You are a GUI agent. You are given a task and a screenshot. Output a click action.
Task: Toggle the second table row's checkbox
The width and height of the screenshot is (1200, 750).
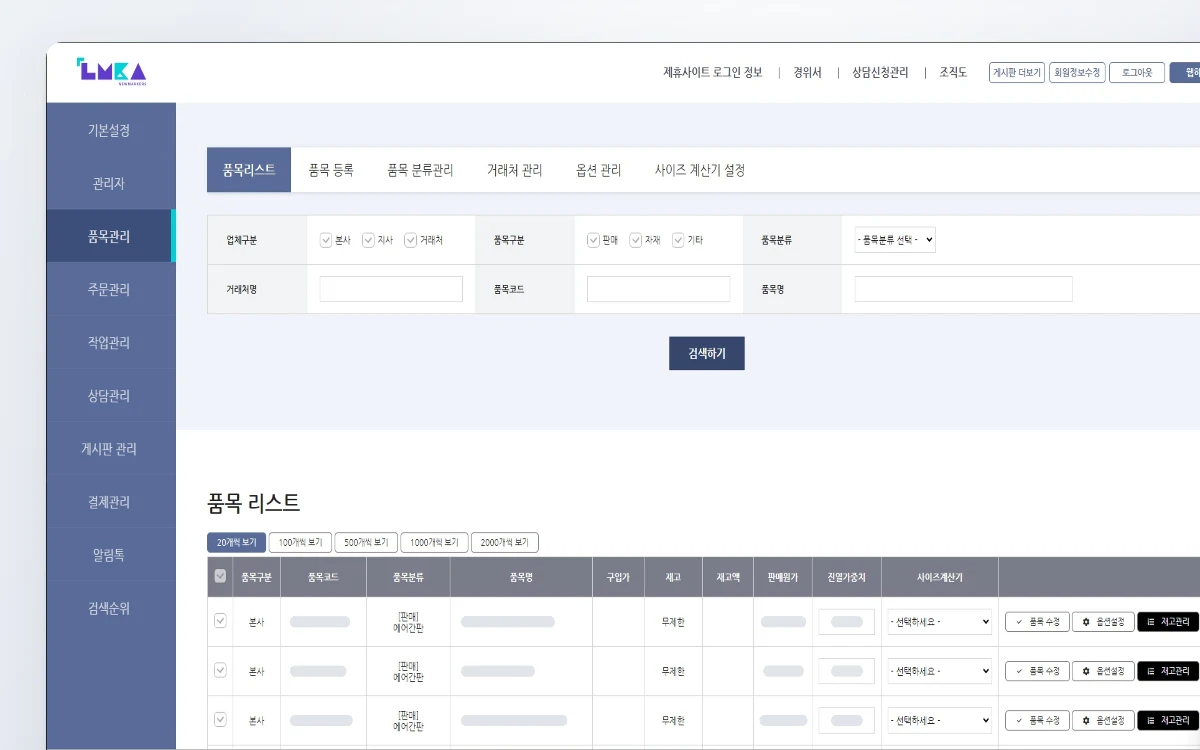point(220,670)
